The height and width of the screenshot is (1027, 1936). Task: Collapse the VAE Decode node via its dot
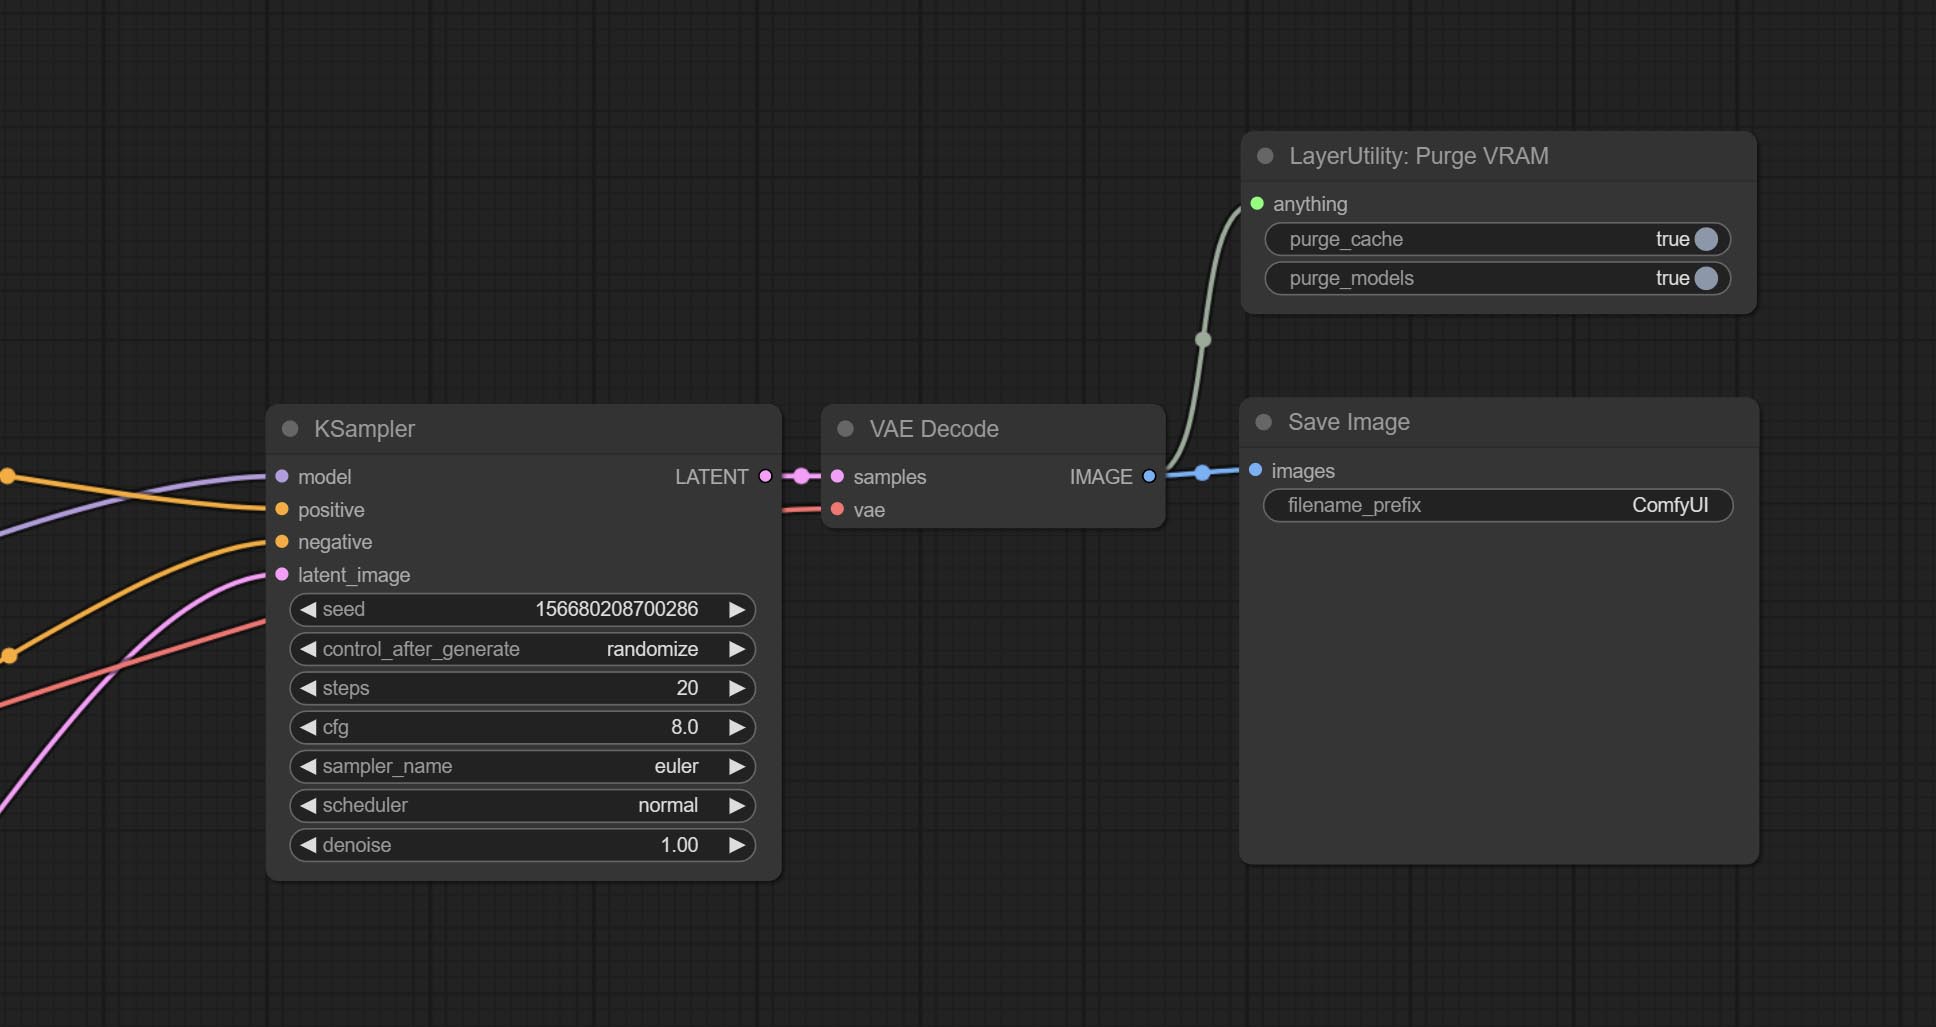click(845, 429)
